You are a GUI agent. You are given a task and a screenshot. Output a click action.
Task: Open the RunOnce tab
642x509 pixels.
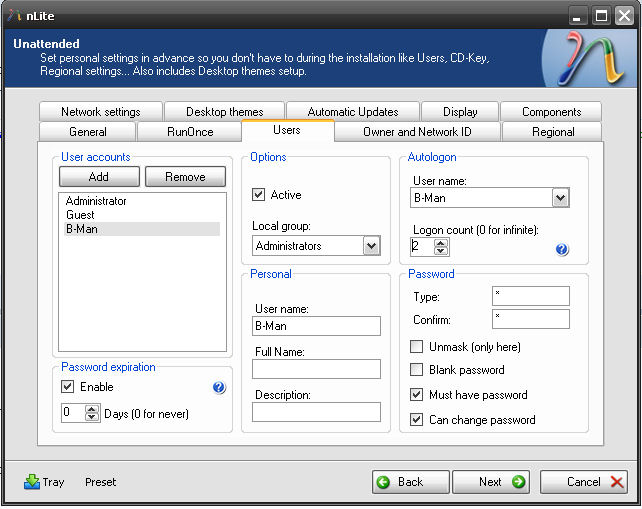190,132
